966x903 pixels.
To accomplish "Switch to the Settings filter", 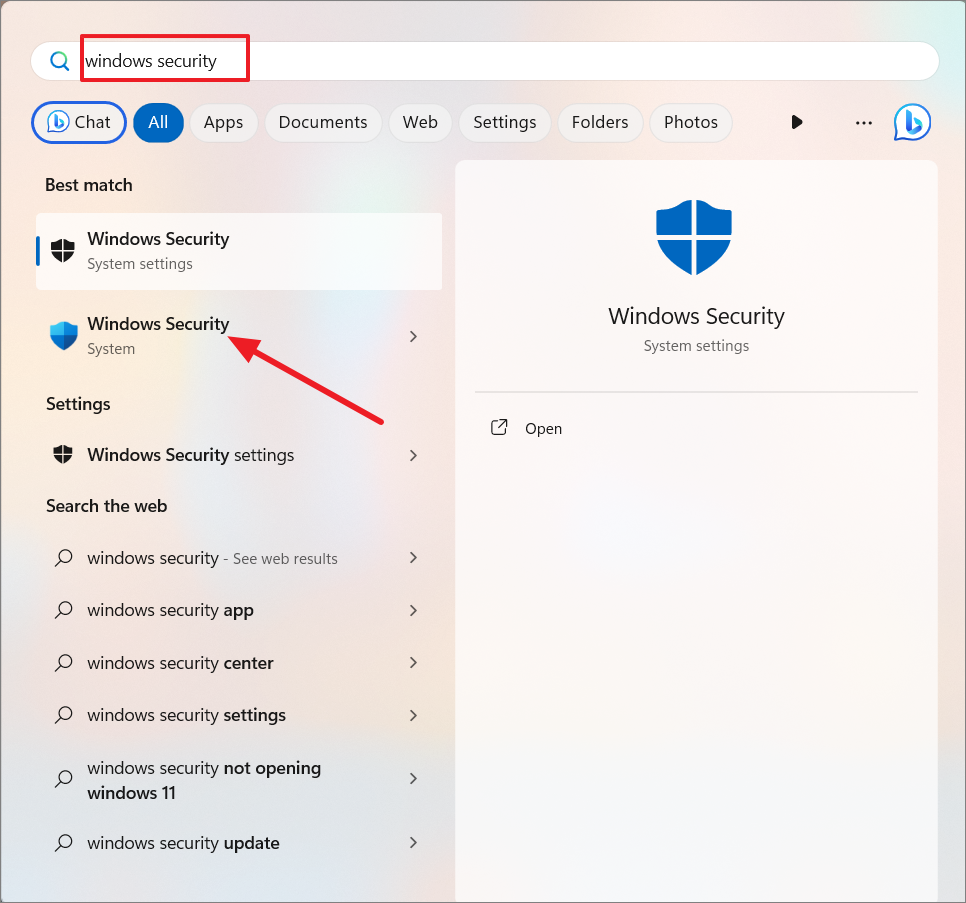I will tap(505, 123).
